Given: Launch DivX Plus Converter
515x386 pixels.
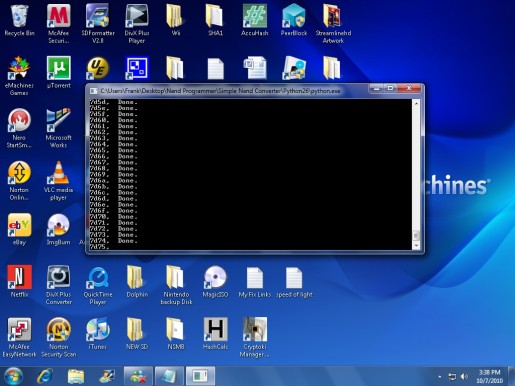Looking at the screenshot, I should point(58,285).
